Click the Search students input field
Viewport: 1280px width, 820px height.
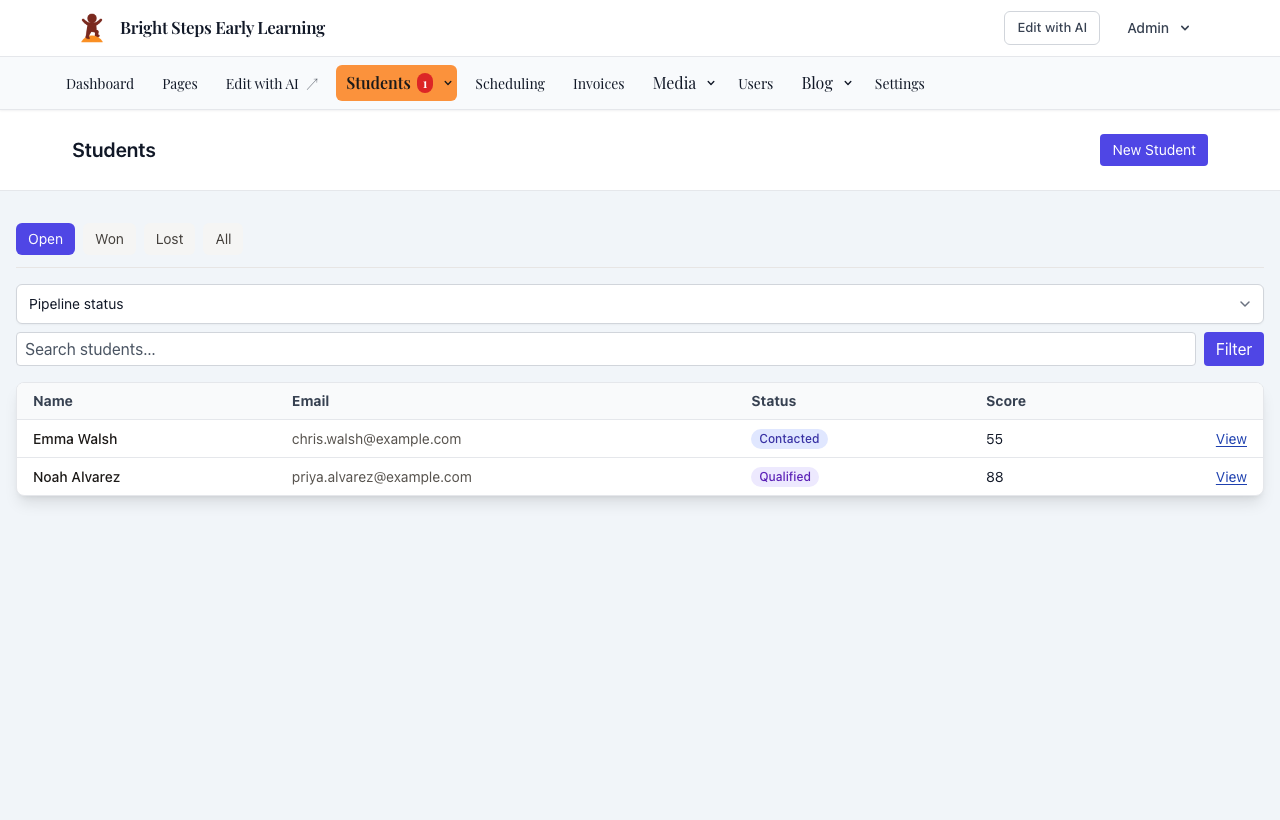click(x=606, y=349)
